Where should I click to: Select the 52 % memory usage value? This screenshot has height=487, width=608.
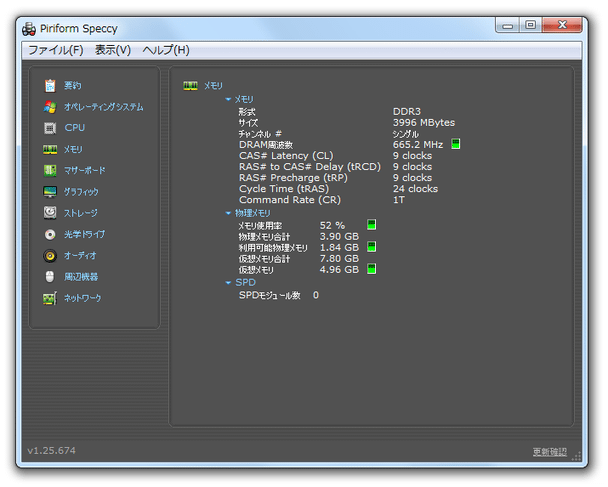pos(332,226)
